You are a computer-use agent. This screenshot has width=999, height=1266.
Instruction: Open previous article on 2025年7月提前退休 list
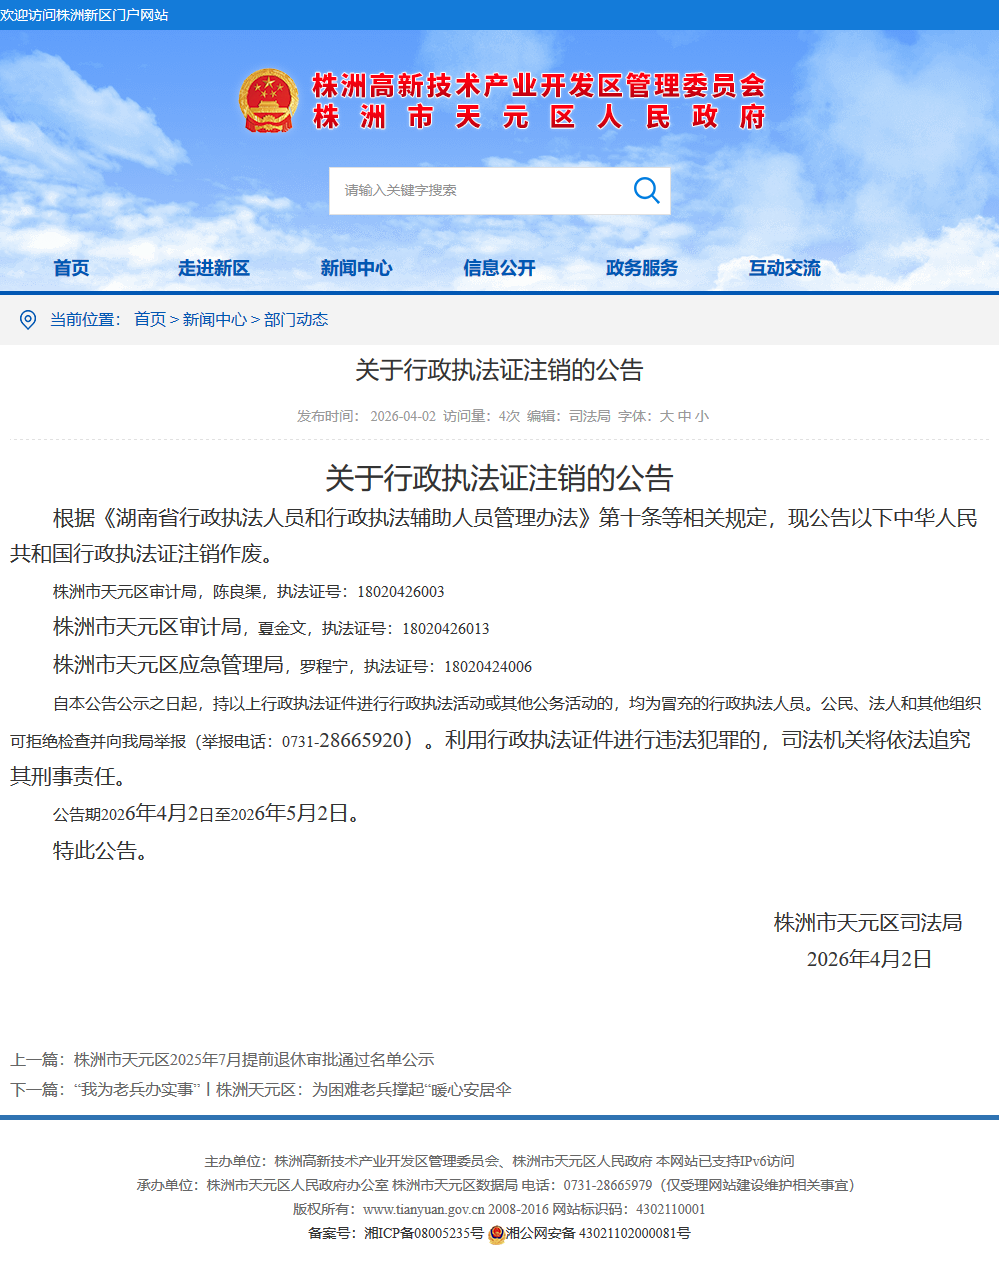(x=254, y=1059)
